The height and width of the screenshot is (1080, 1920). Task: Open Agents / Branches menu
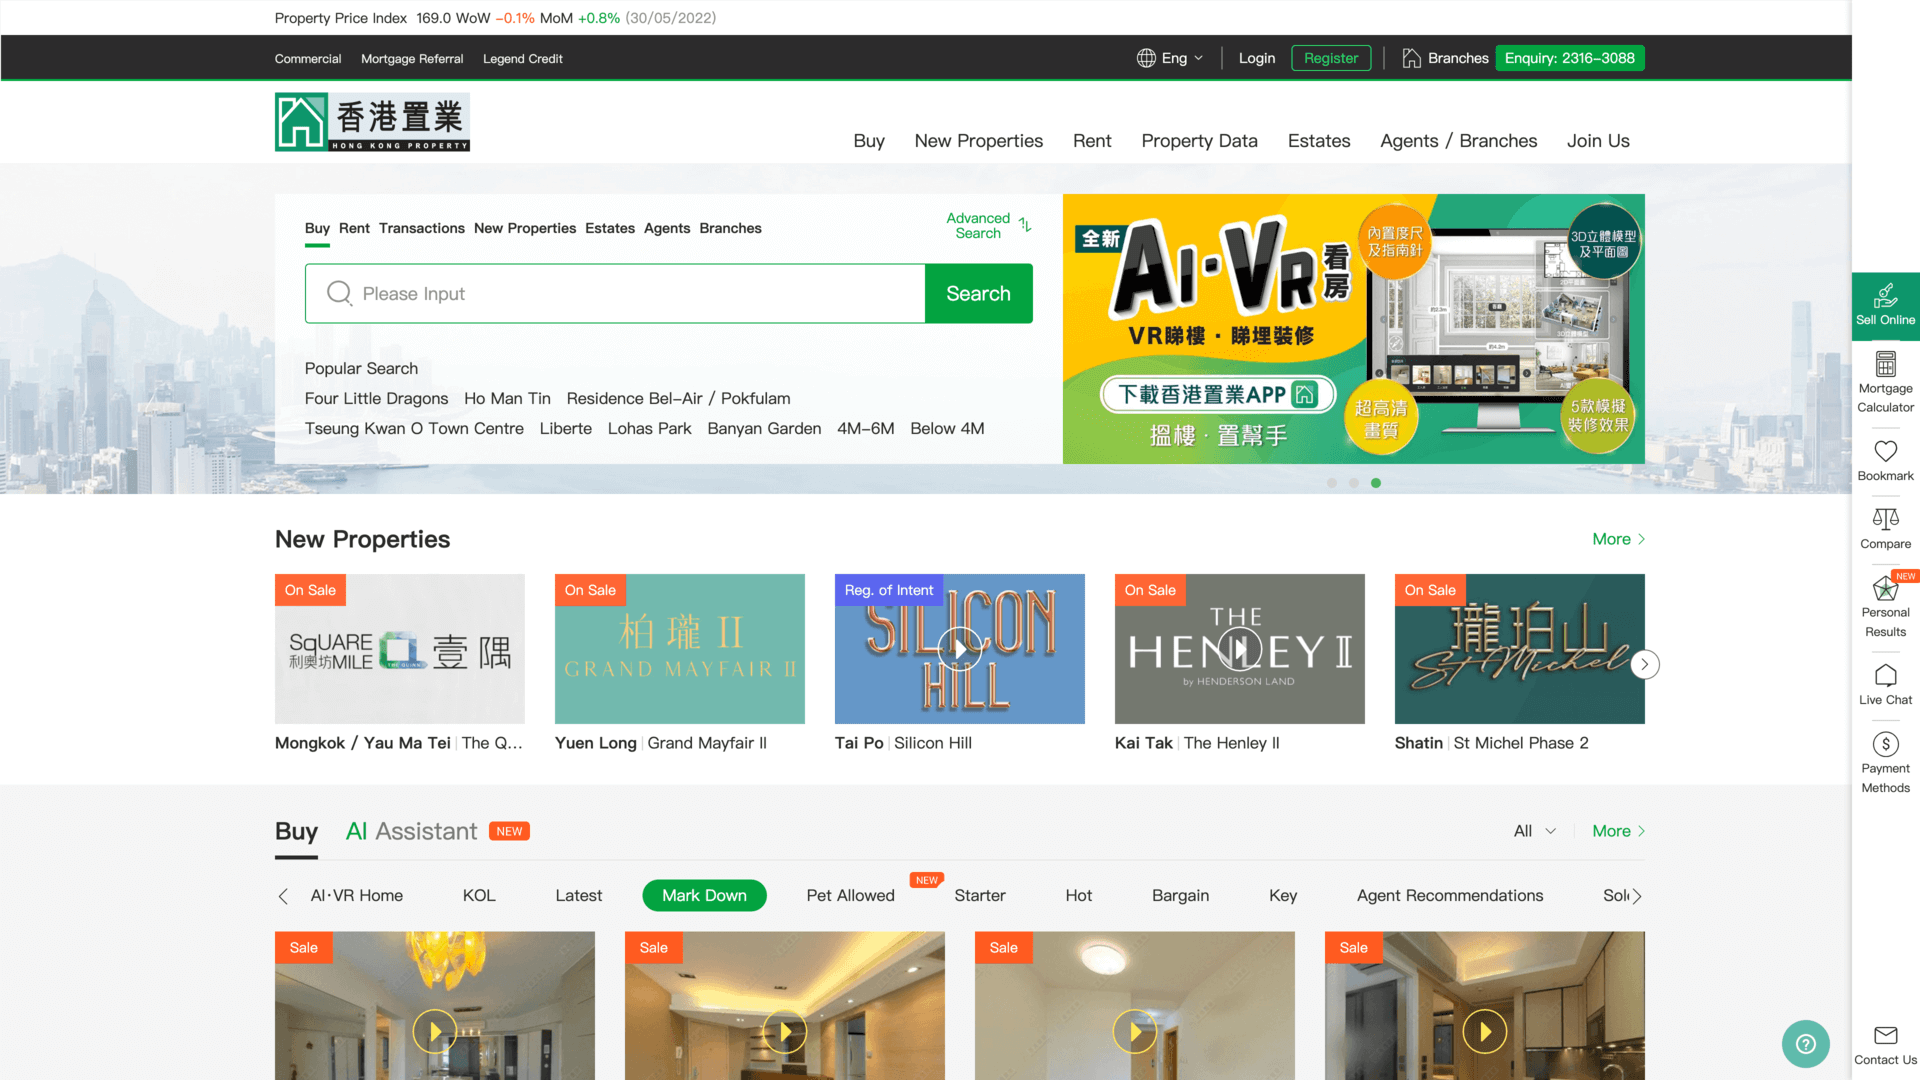(x=1458, y=141)
